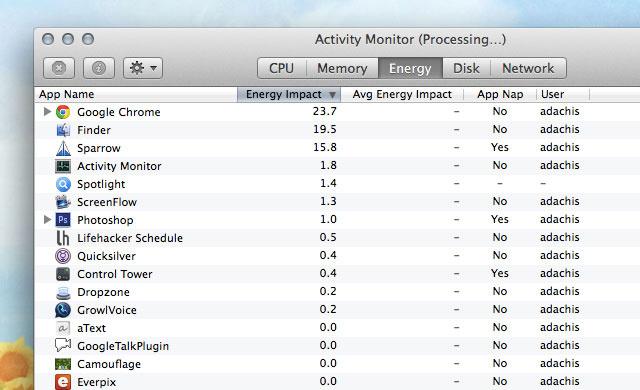
Task: Click the Dropzone app icon
Action: tap(63, 292)
